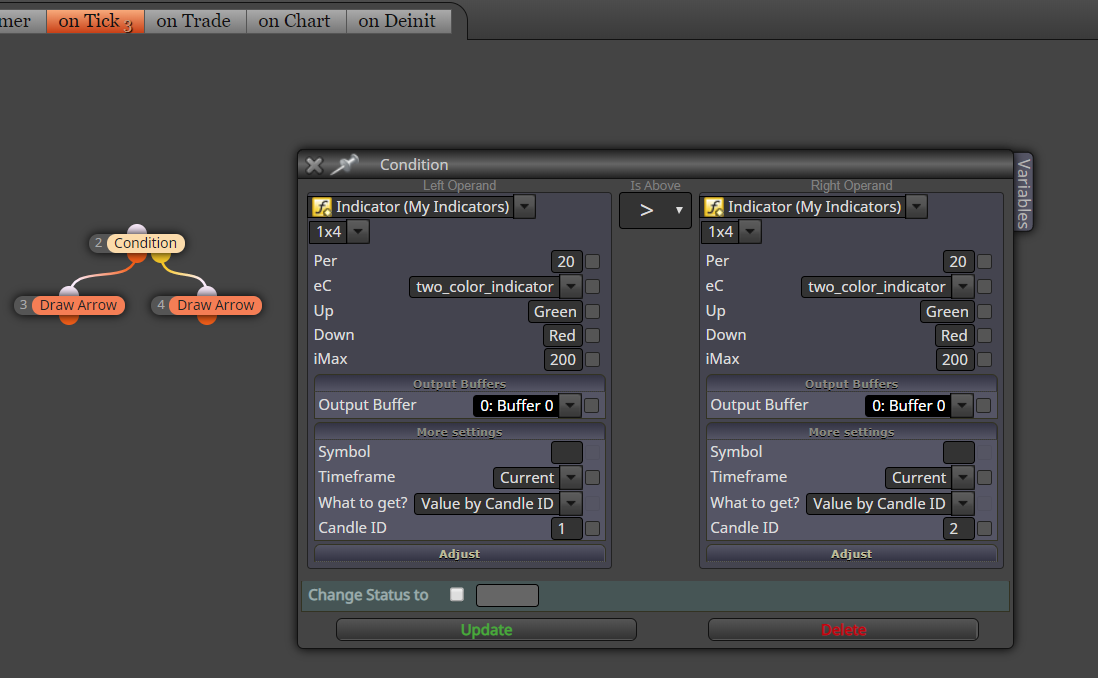Viewport: 1098px width, 678px height.
Task: Edit left operand Per value 20
Action: 566,262
